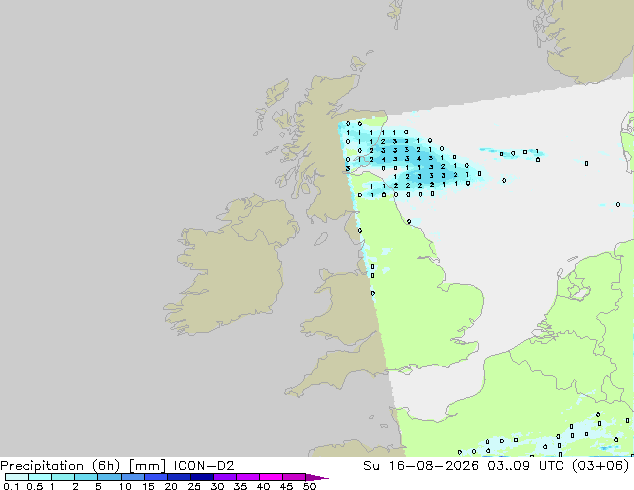Click the legend swatch between 15 and 20
This screenshot has width=634, height=490.
155,477
